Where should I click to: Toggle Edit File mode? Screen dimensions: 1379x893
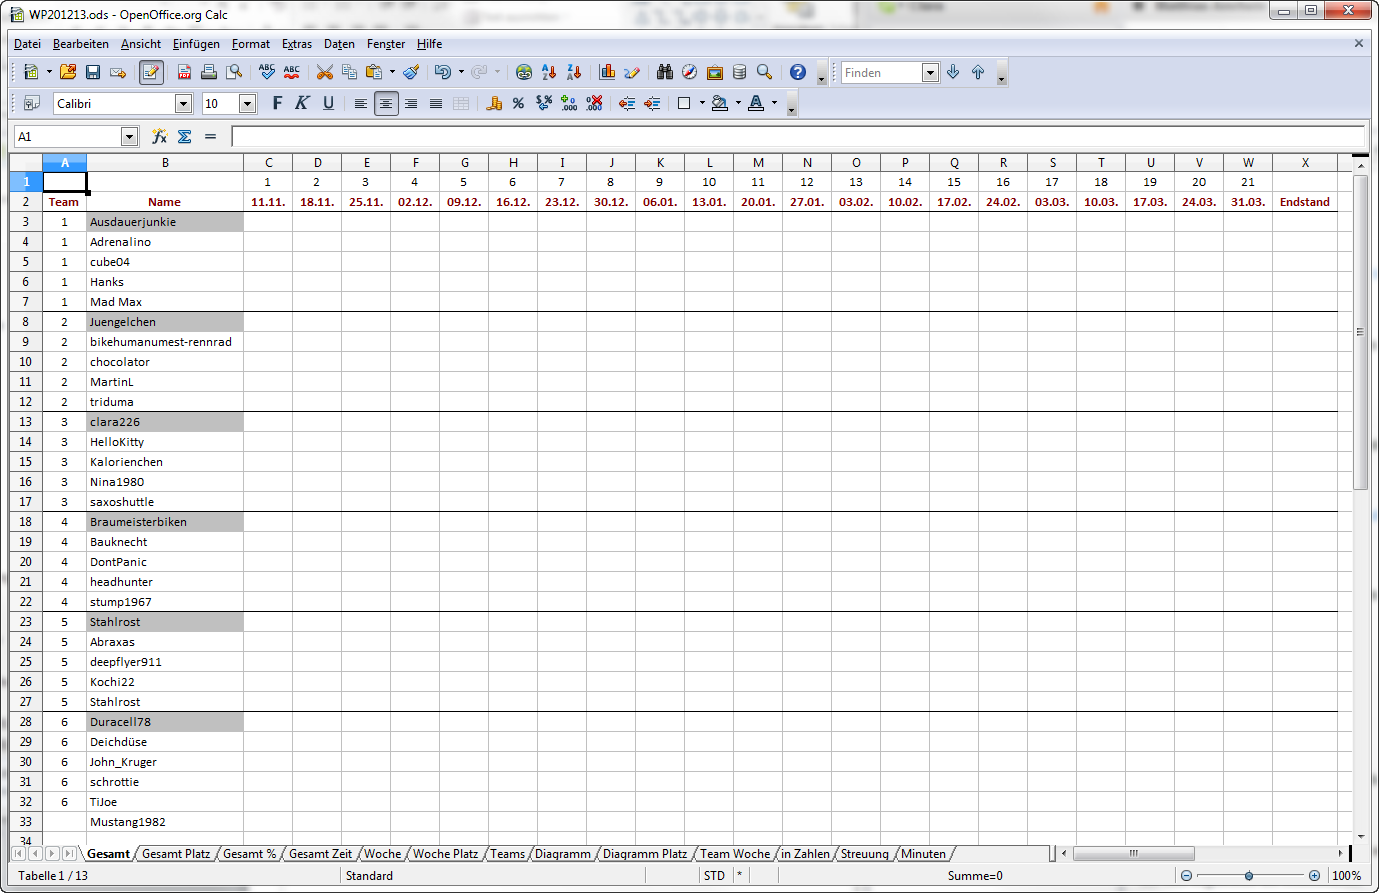pos(151,72)
